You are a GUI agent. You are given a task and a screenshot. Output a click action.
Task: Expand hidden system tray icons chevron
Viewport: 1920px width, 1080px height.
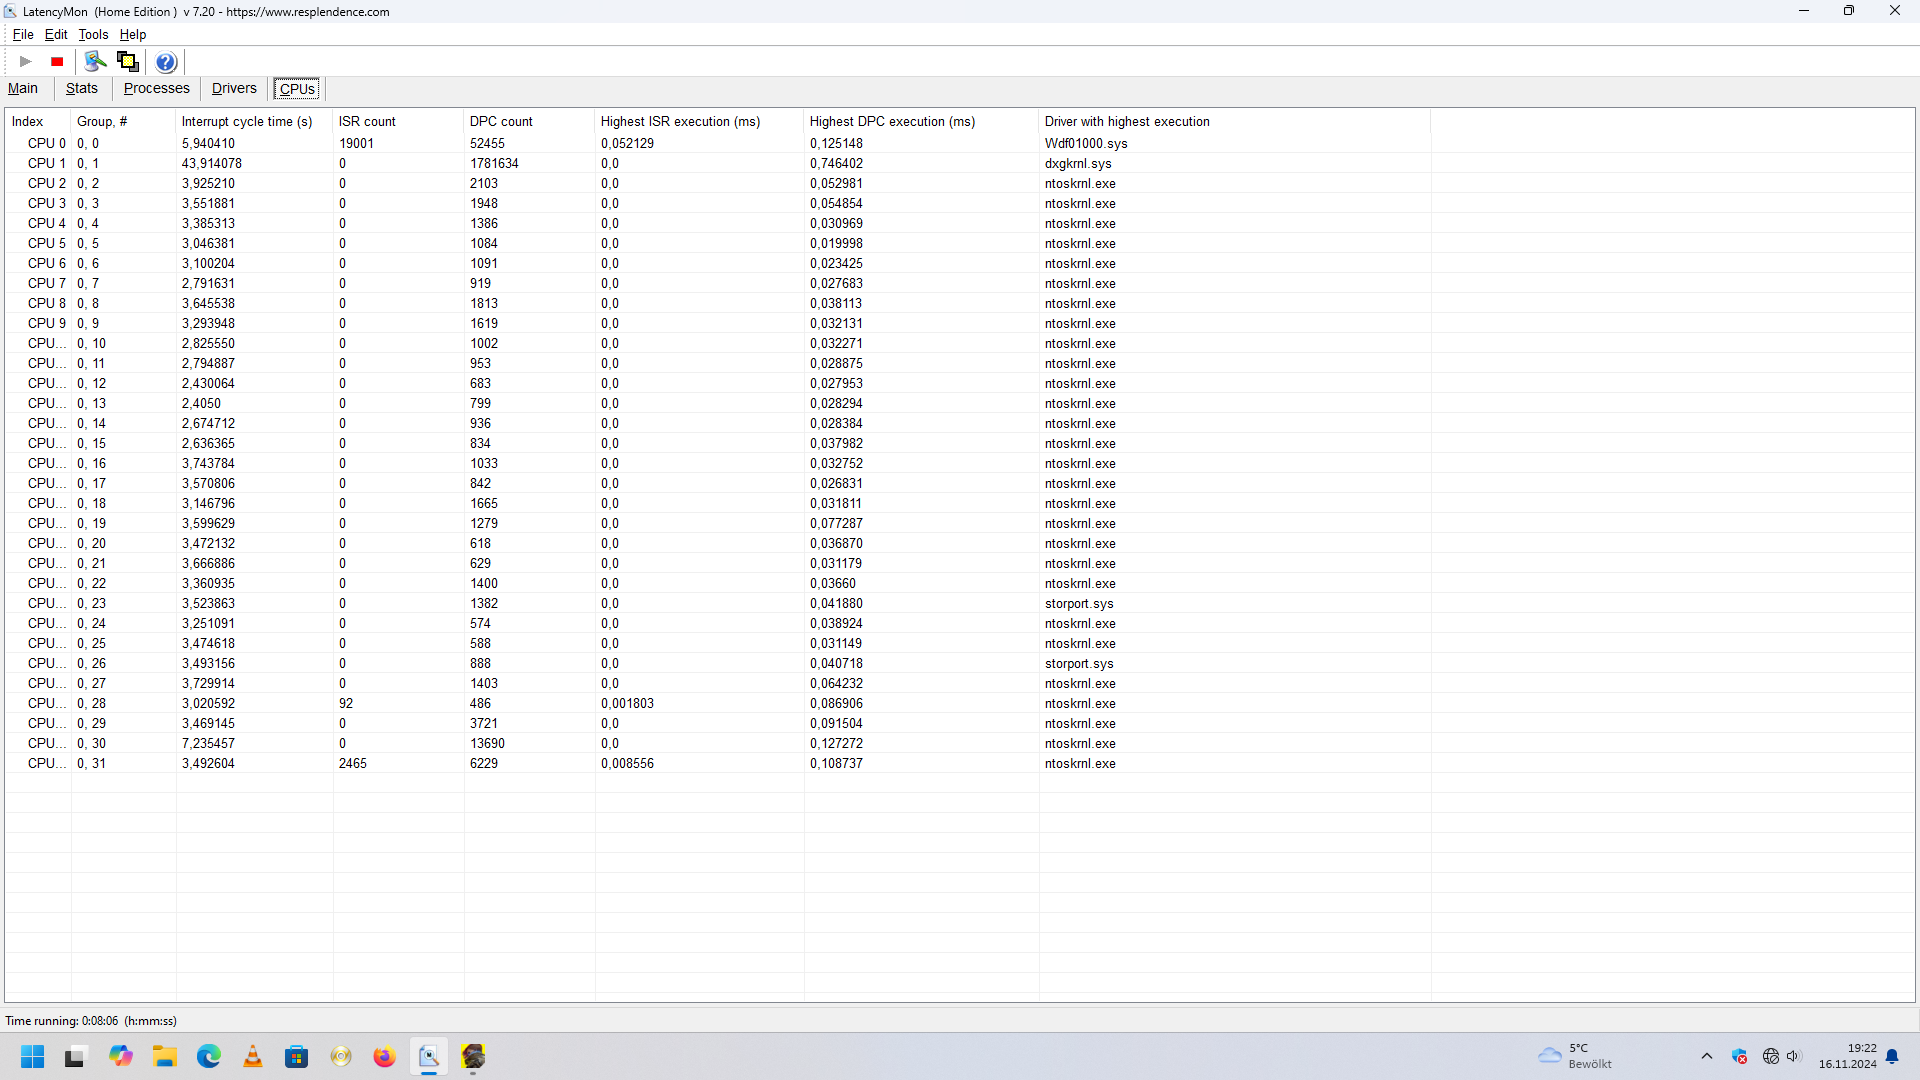1707,1056
